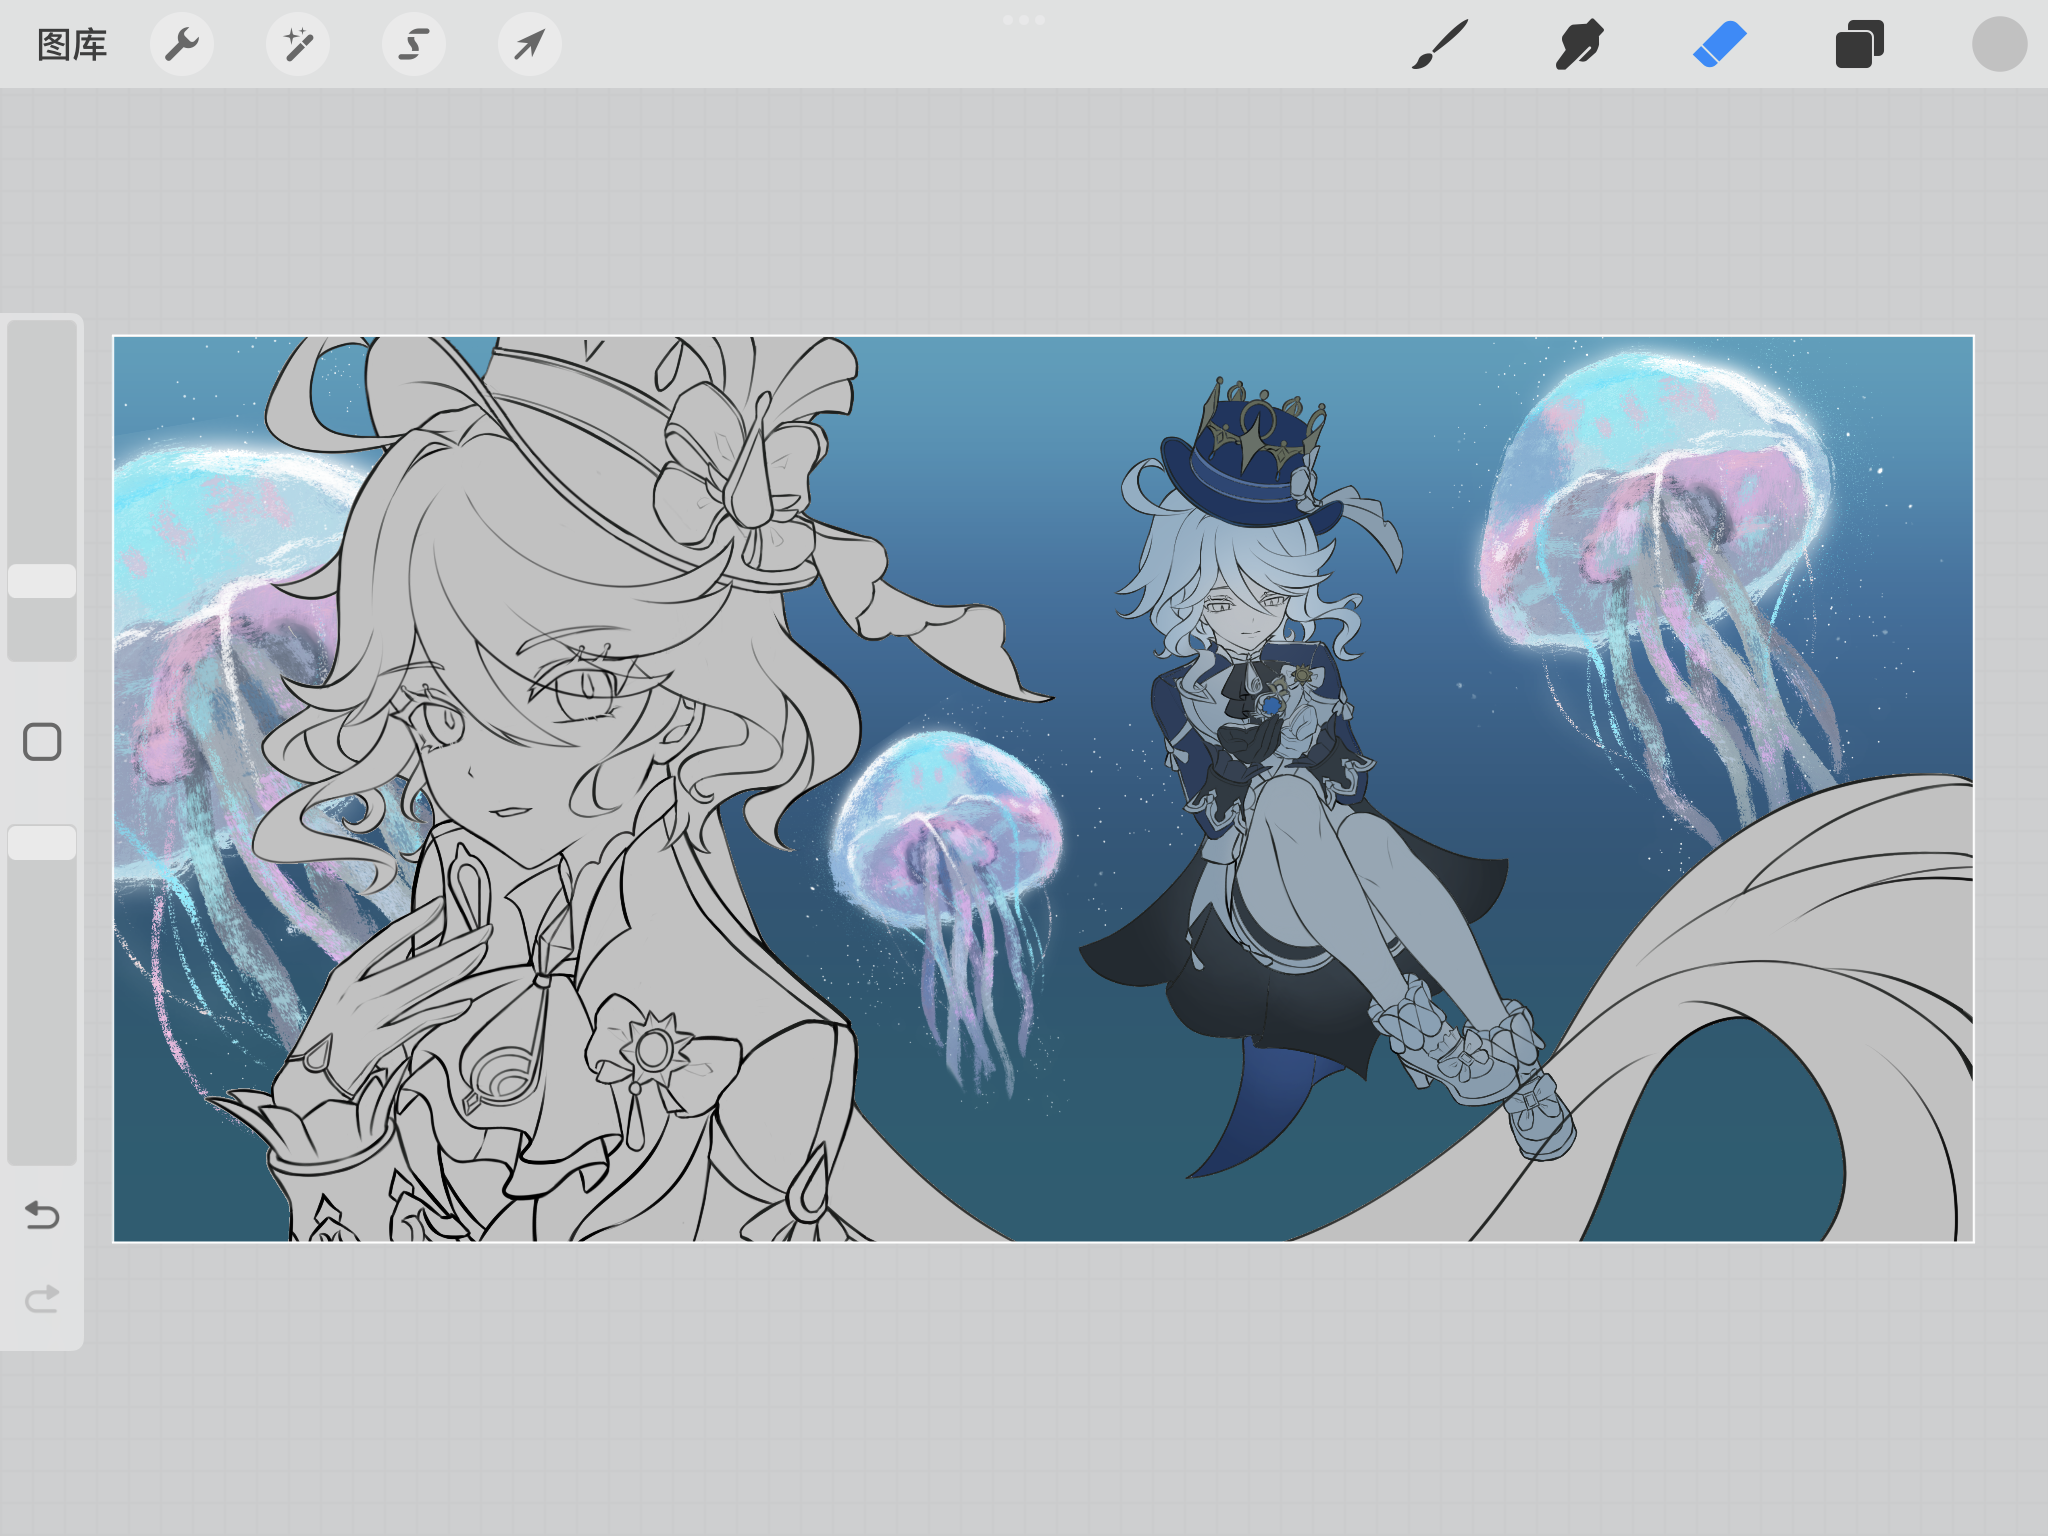Screen dimensions: 2048x1536
Task: Tap the square modify button in sidebar
Action: tap(42, 742)
